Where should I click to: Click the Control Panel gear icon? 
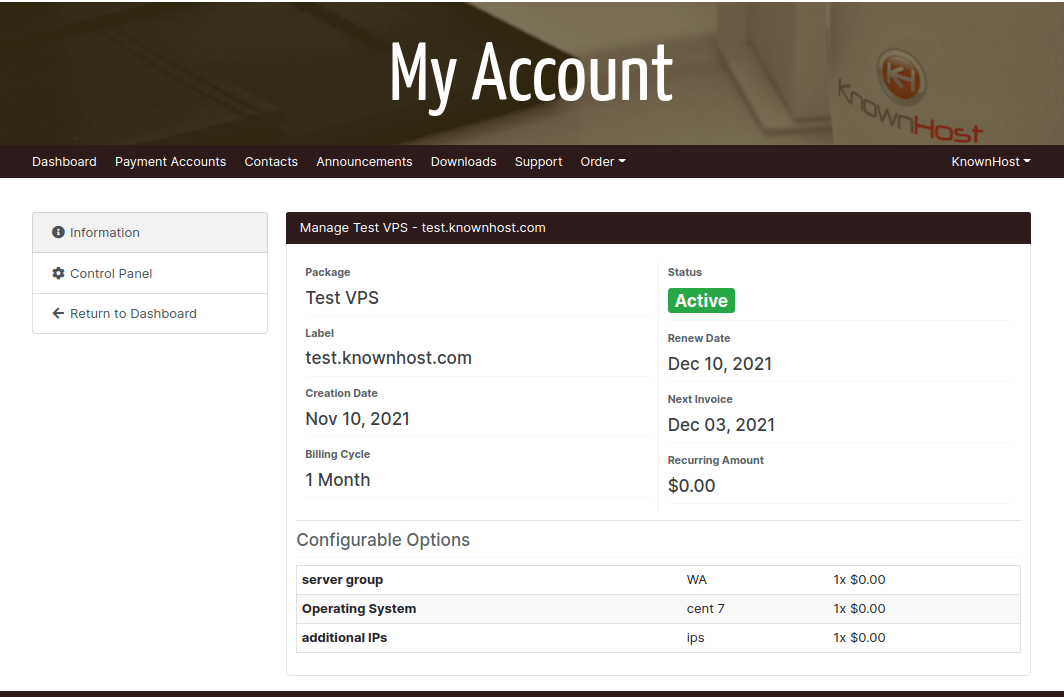click(x=58, y=273)
